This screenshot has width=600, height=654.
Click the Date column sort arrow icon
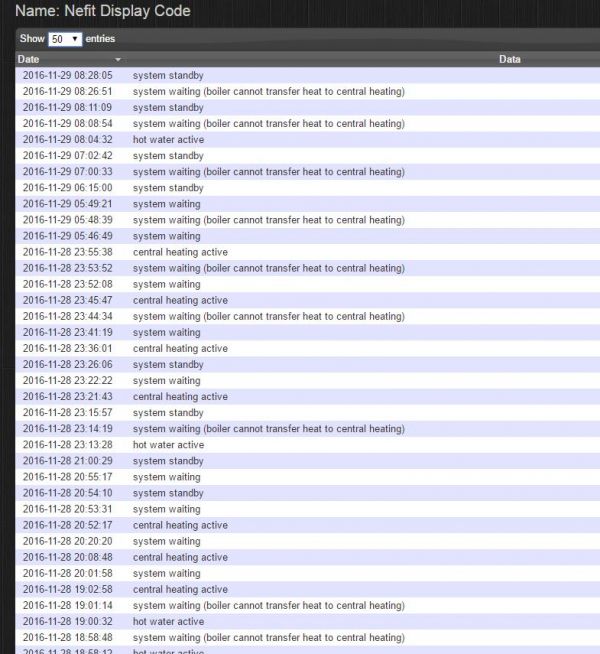118,60
